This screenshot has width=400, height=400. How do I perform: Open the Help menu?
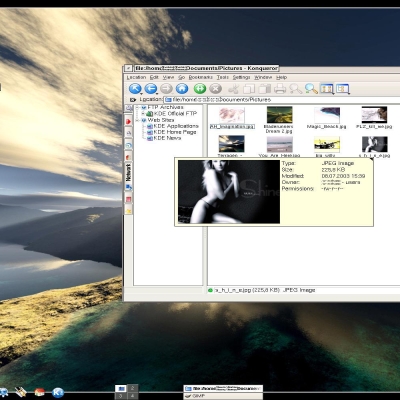click(282, 77)
